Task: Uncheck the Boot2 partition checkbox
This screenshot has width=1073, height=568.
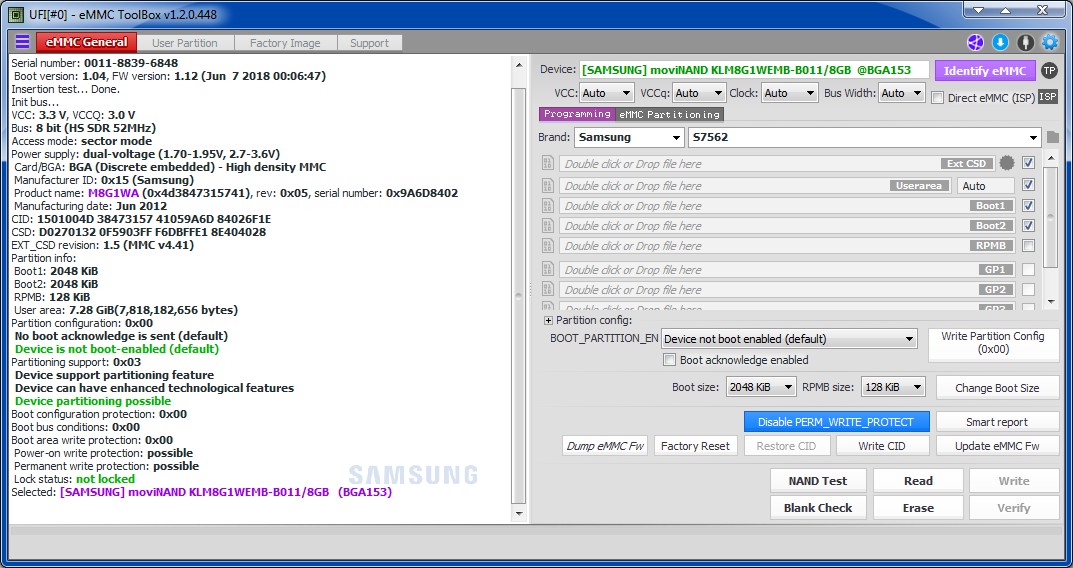Action: click(1028, 225)
